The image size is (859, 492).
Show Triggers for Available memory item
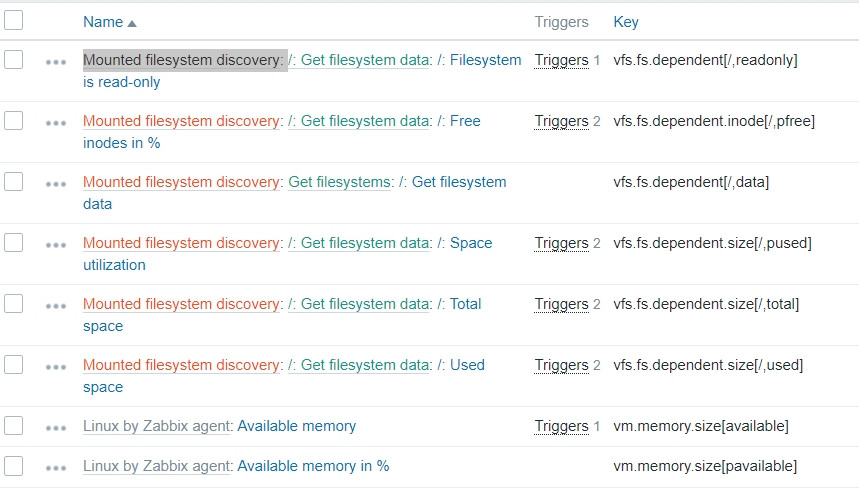pyautogui.click(x=561, y=426)
